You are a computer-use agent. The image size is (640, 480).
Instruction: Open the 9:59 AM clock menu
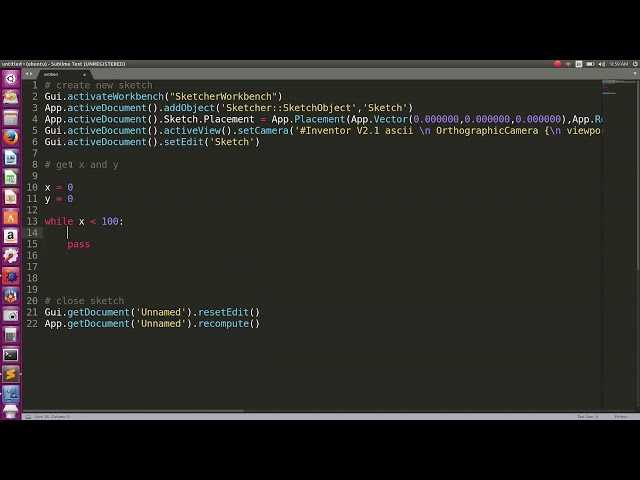[616, 64]
